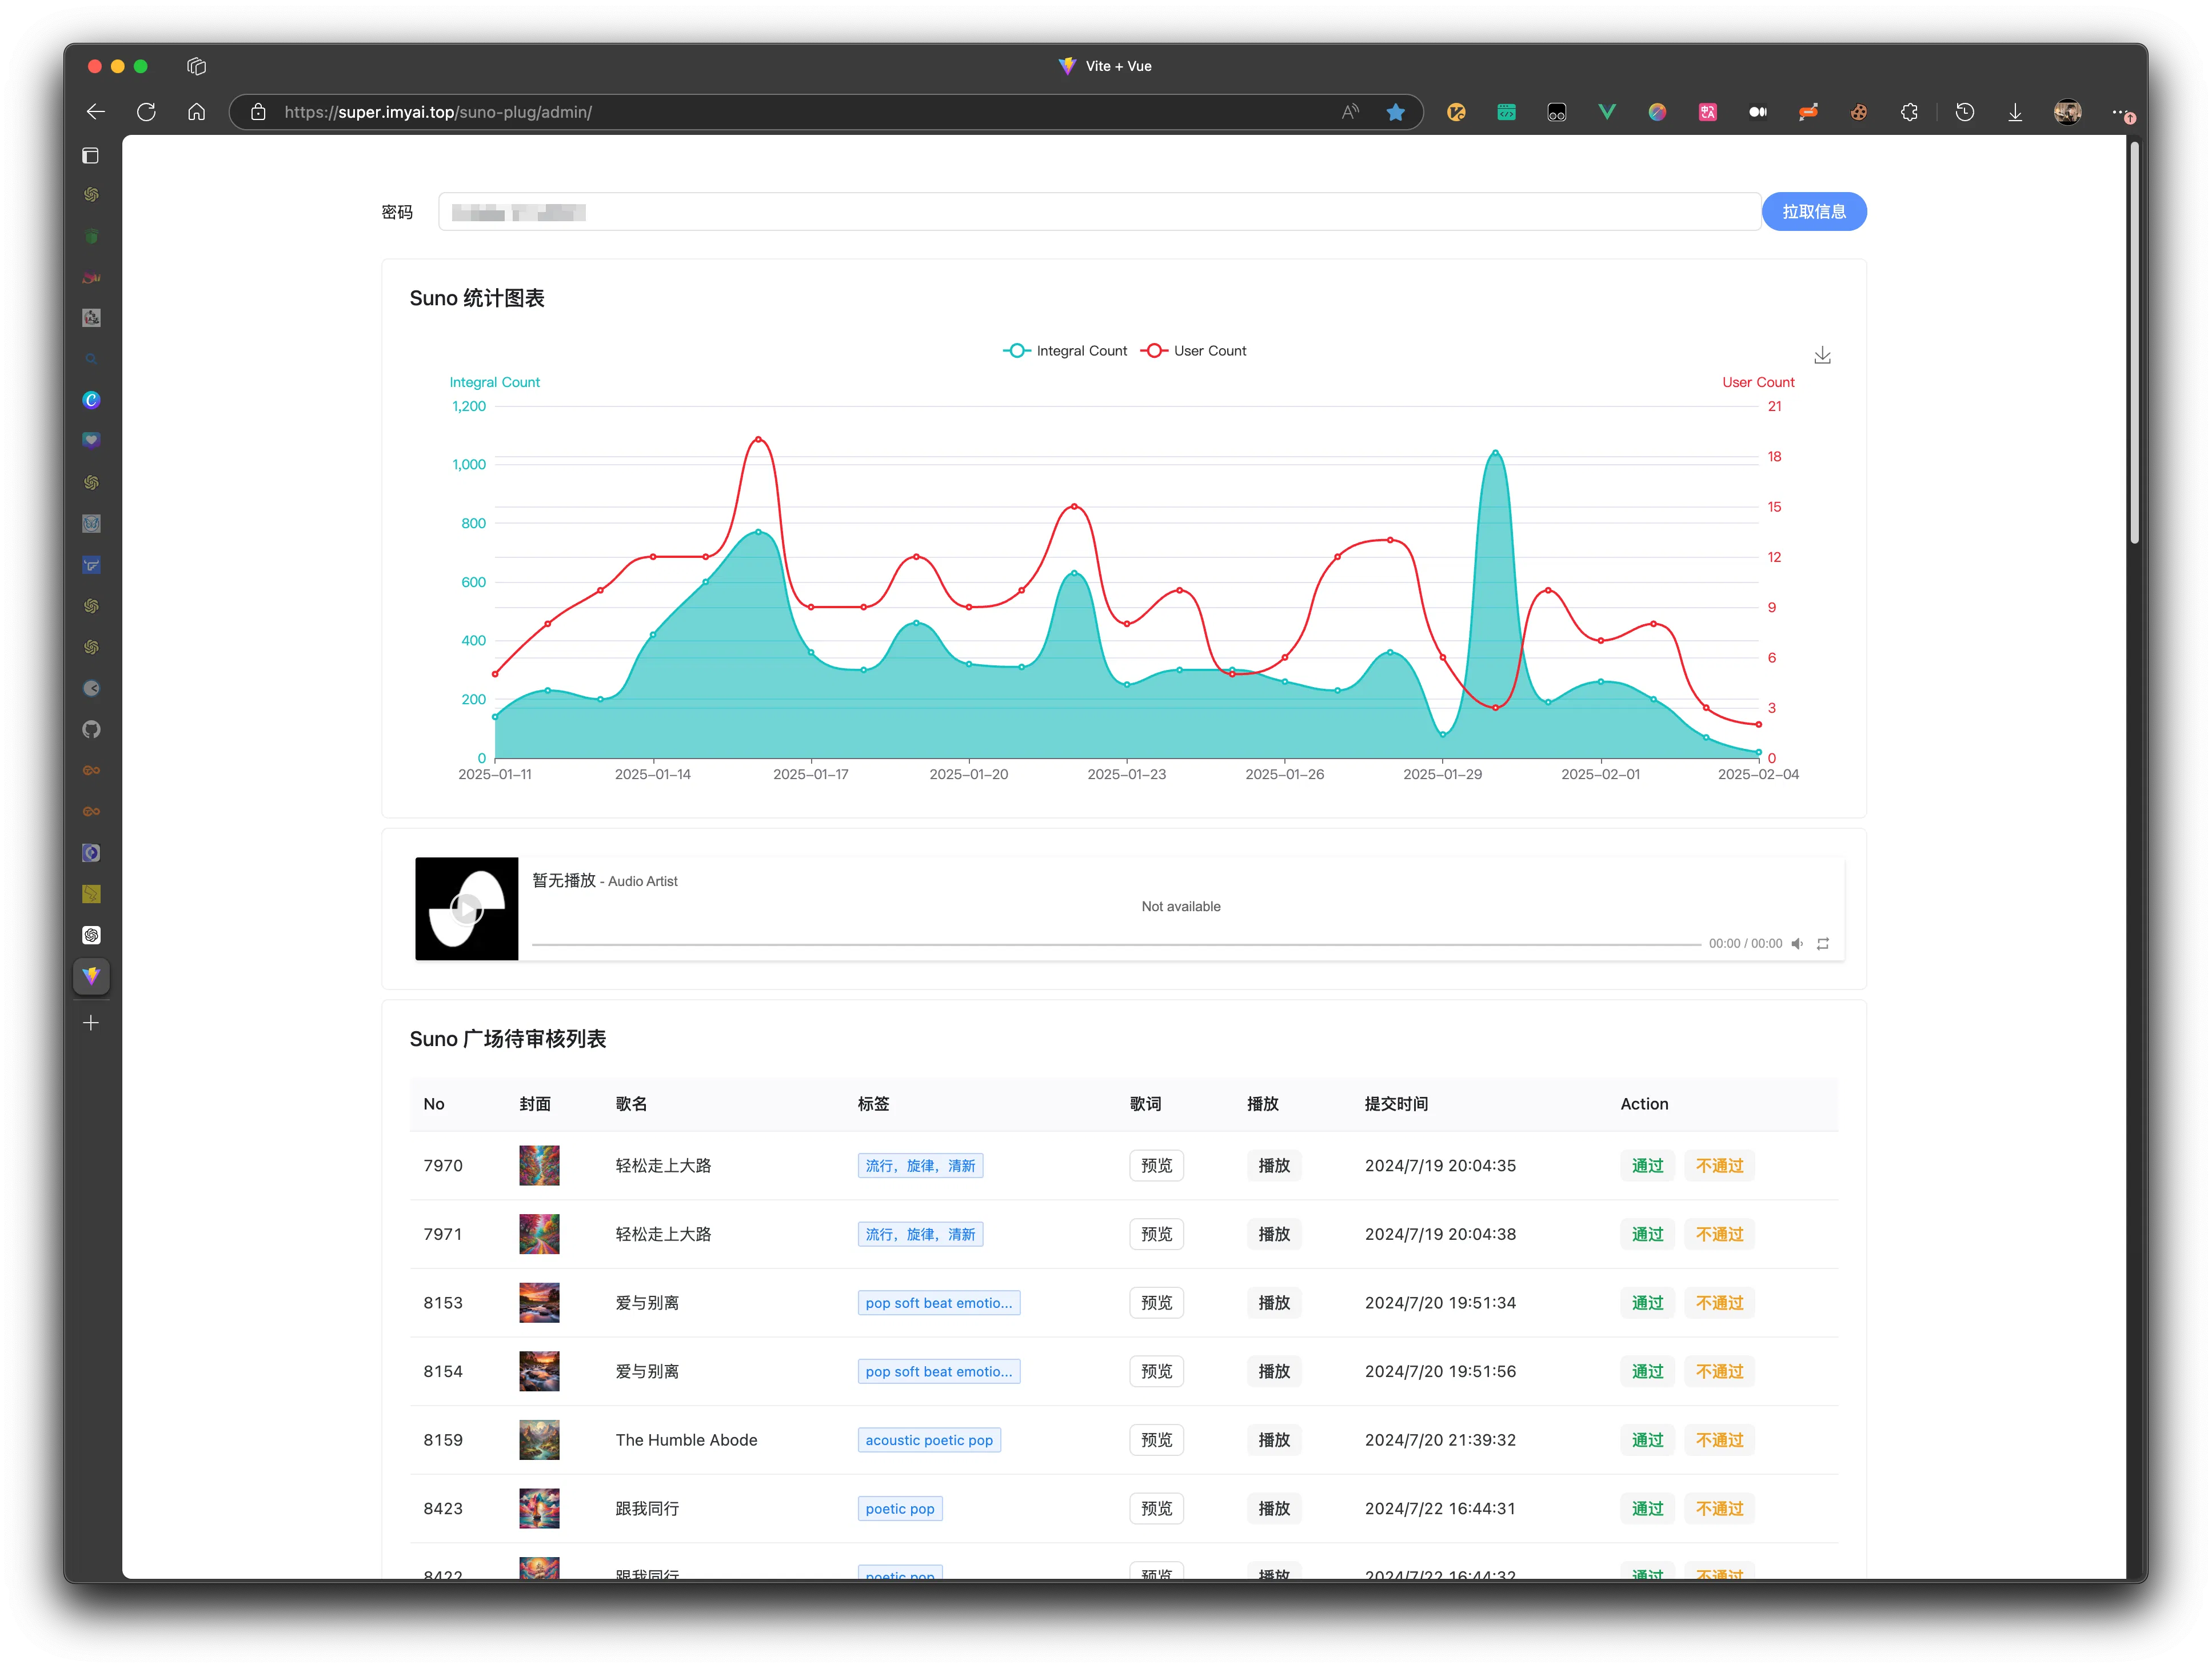
Task: Switch to the active Vite tab in sidebar
Action: [x=91, y=976]
